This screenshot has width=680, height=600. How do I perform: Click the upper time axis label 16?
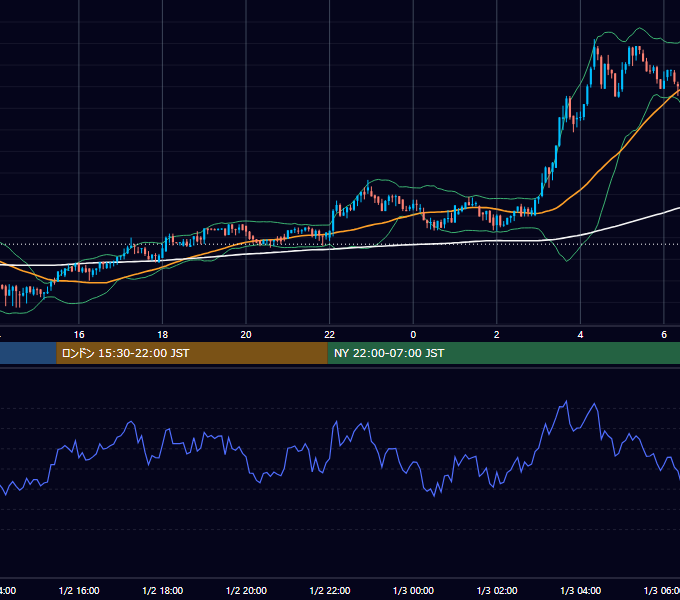click(79, 334)
